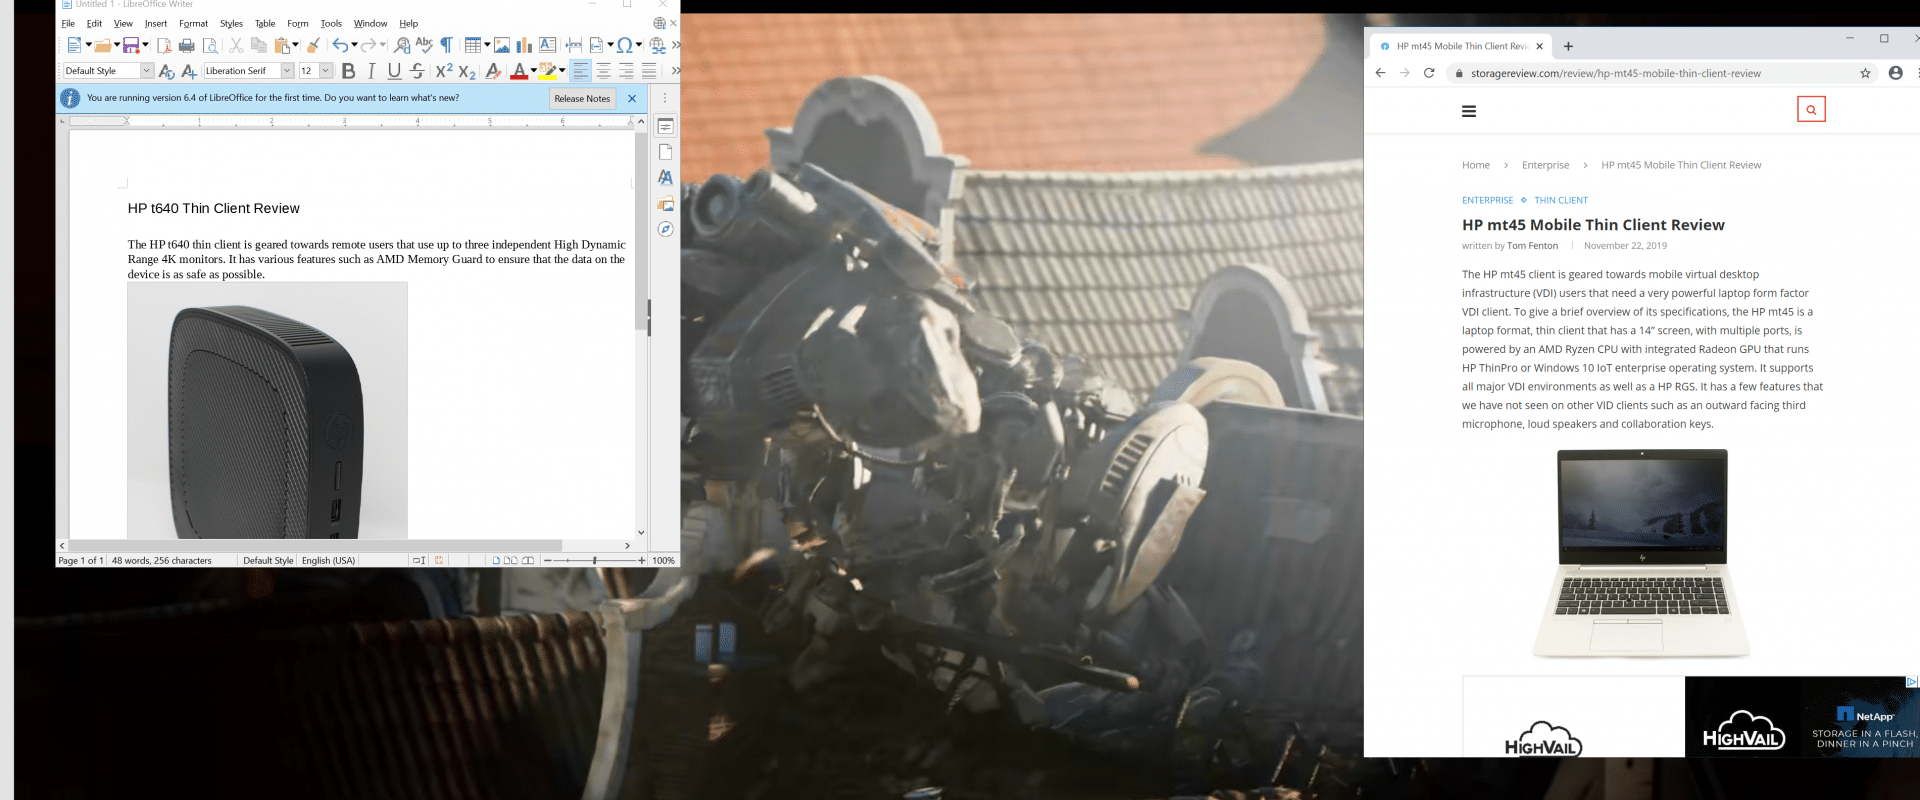This screenshot has height=800, width=1920.
Task: Click the Cut scissors icon
Action: coord(236,45)
